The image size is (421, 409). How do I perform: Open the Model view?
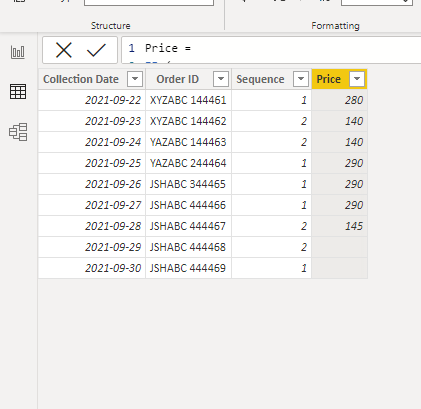tap(18, 132)
